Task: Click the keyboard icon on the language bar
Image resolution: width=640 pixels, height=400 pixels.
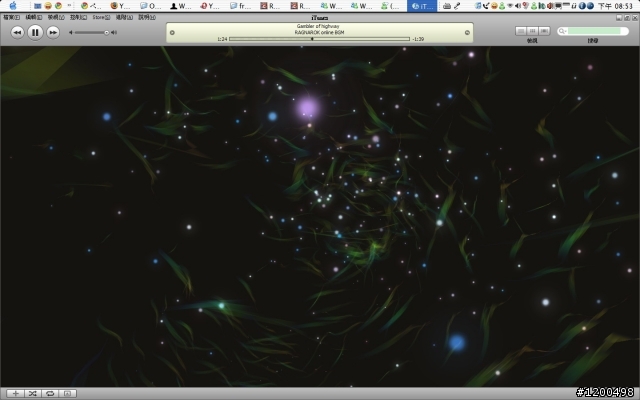Action: click(447, 6)
